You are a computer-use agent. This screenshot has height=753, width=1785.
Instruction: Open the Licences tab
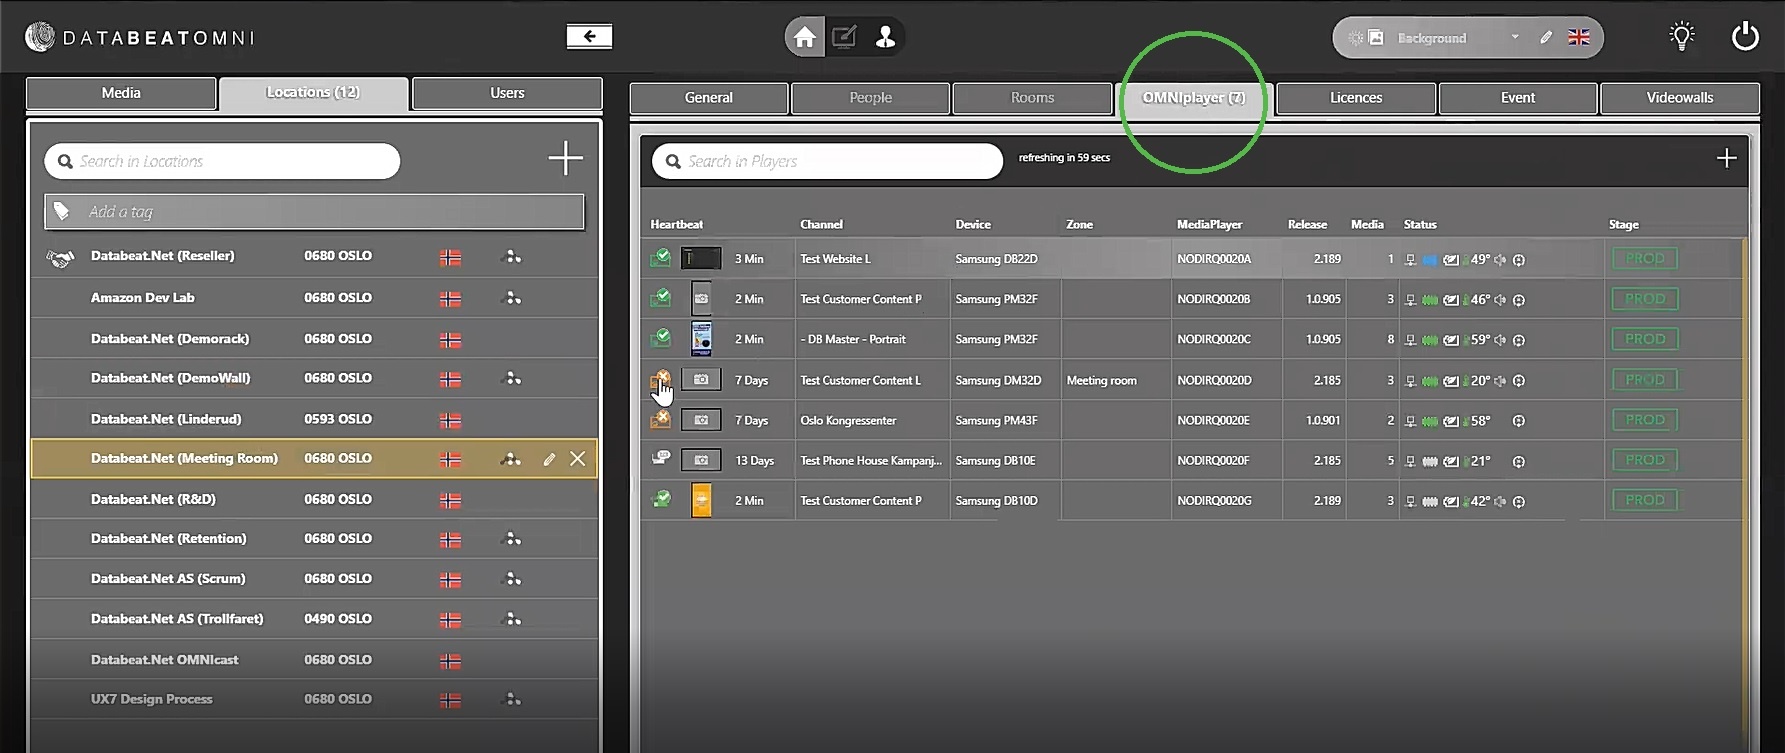click(x=1356, y=98)
